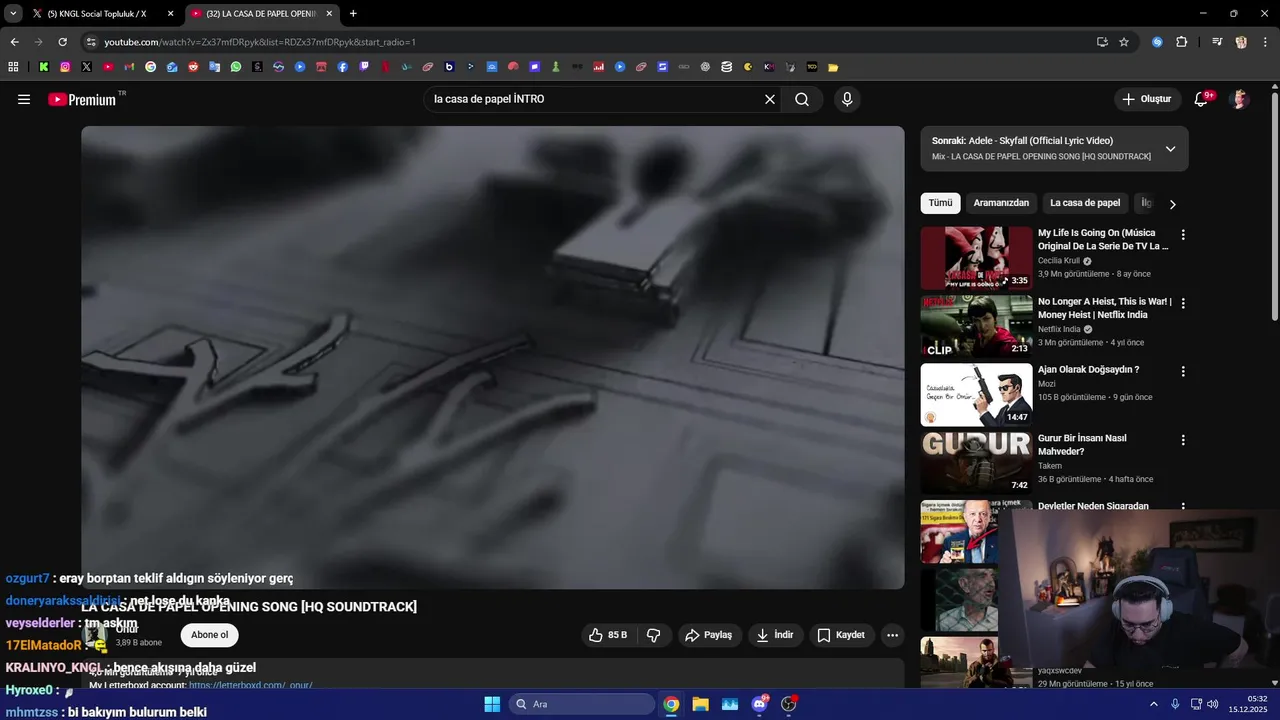
Task: Open a new browser tab
Action: point(353,14)
